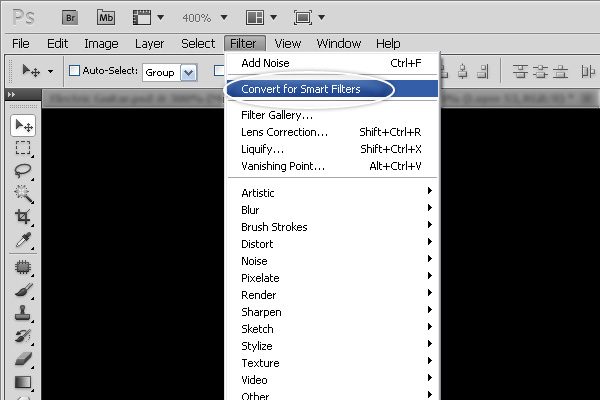Open the Move tool preset picker arrow
600x400 pixels.
click(51, 71)
